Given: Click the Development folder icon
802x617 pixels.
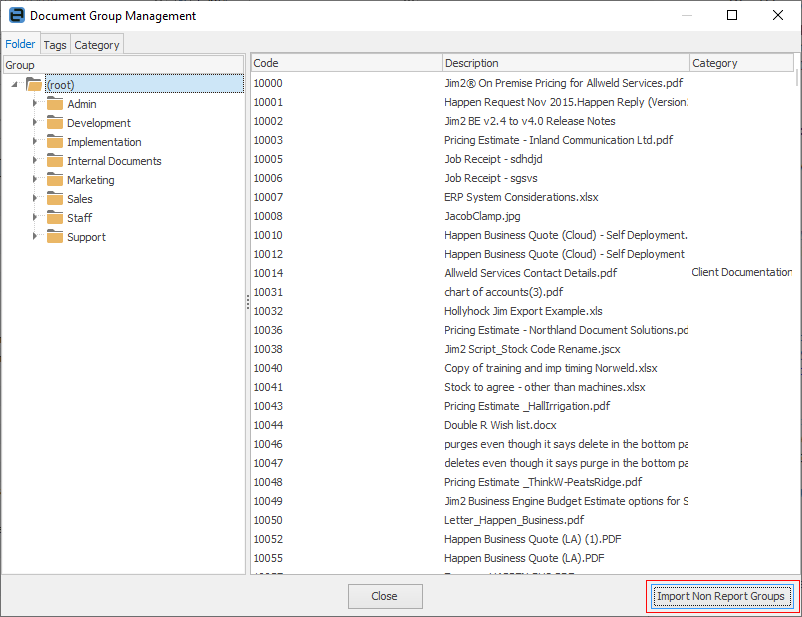Looking at the screenshot, I should click(54, 123).
